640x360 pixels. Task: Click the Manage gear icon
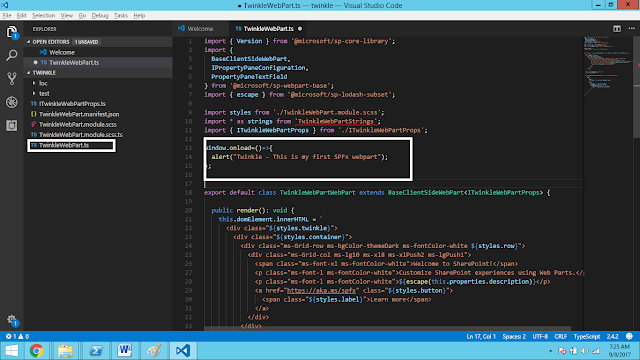[12, 320]
